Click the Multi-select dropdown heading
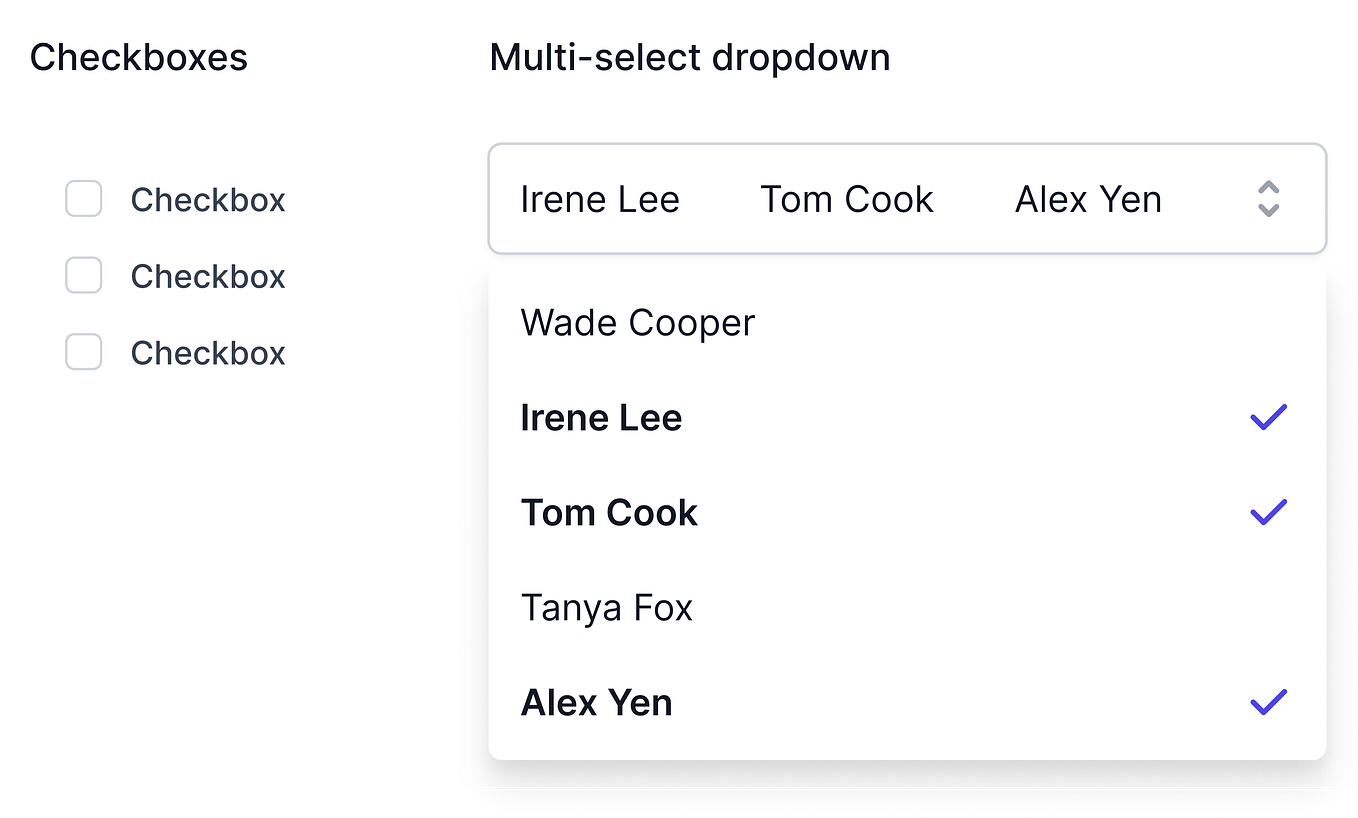1358x818 pixels. (689, 57)
